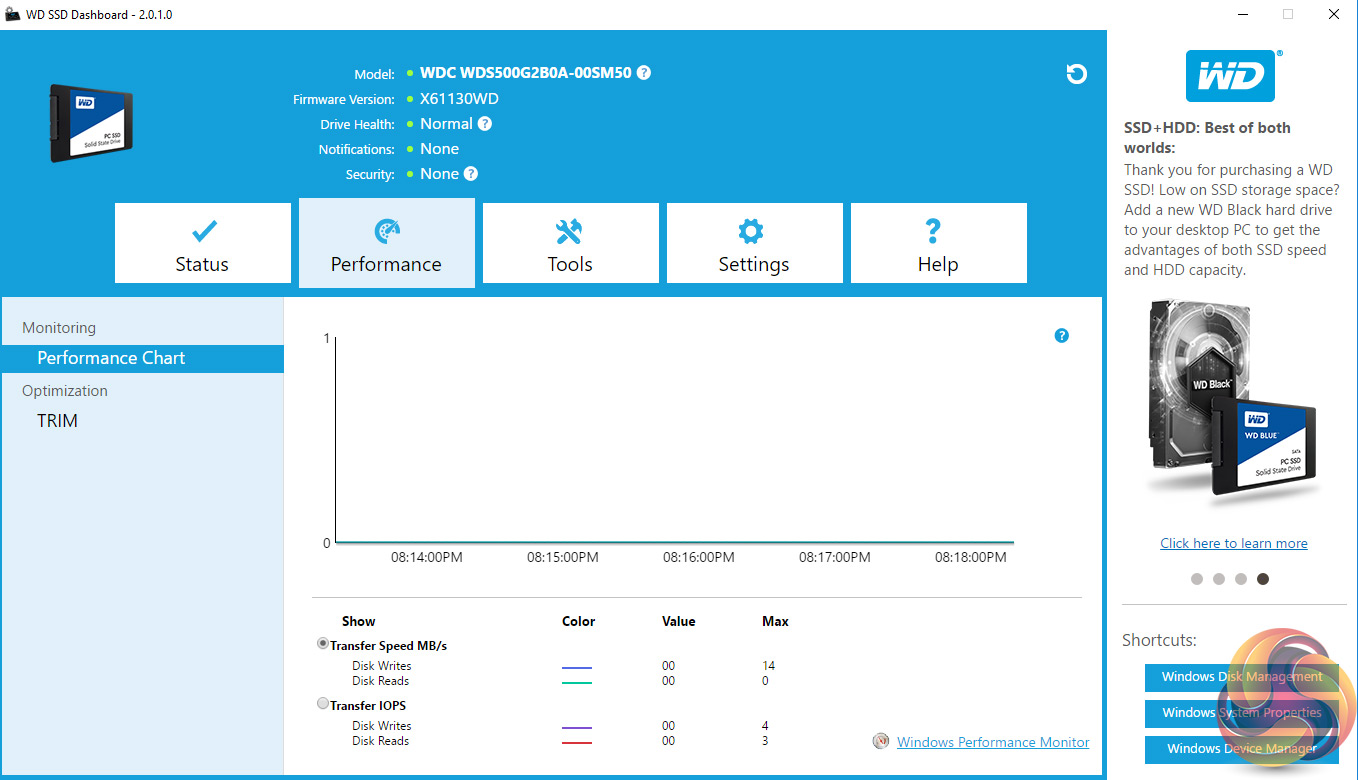Click the help icon next to Security
The width and height of the screenshot is (1358, 780).
tap(471, 174)
